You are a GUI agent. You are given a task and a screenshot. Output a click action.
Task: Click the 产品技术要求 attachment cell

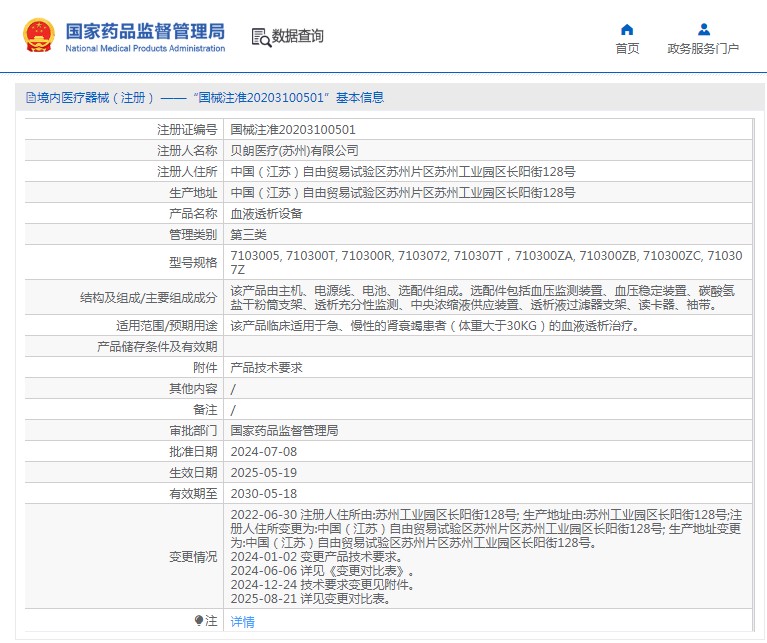266,368
